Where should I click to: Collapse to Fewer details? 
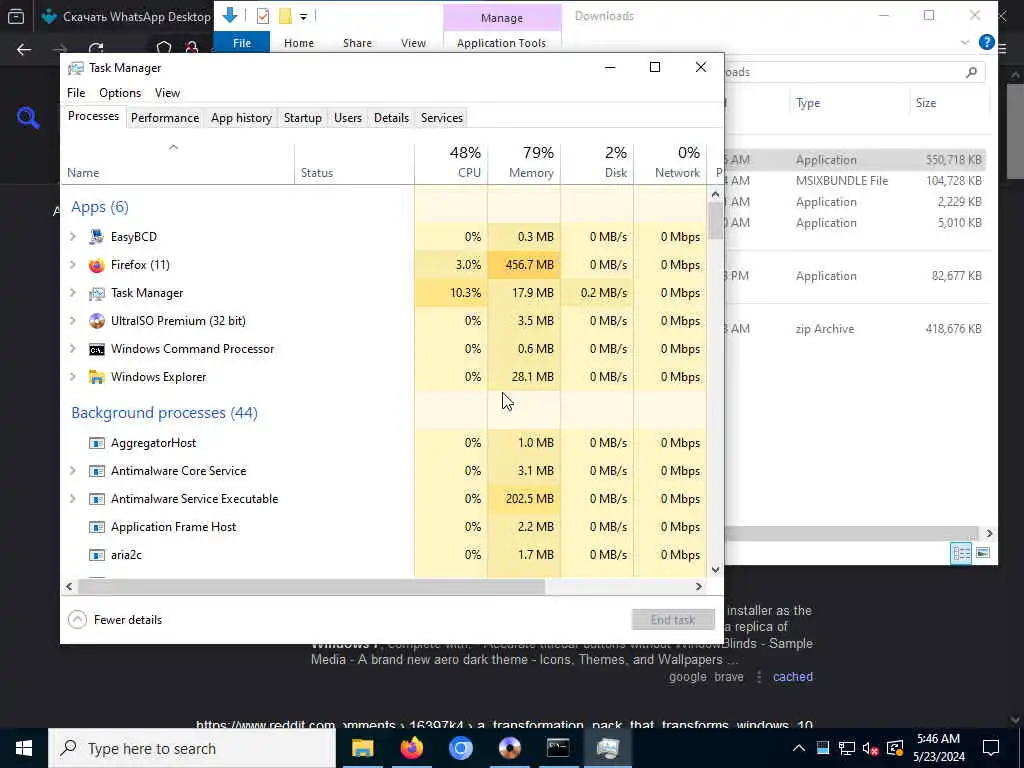[115, 620]
